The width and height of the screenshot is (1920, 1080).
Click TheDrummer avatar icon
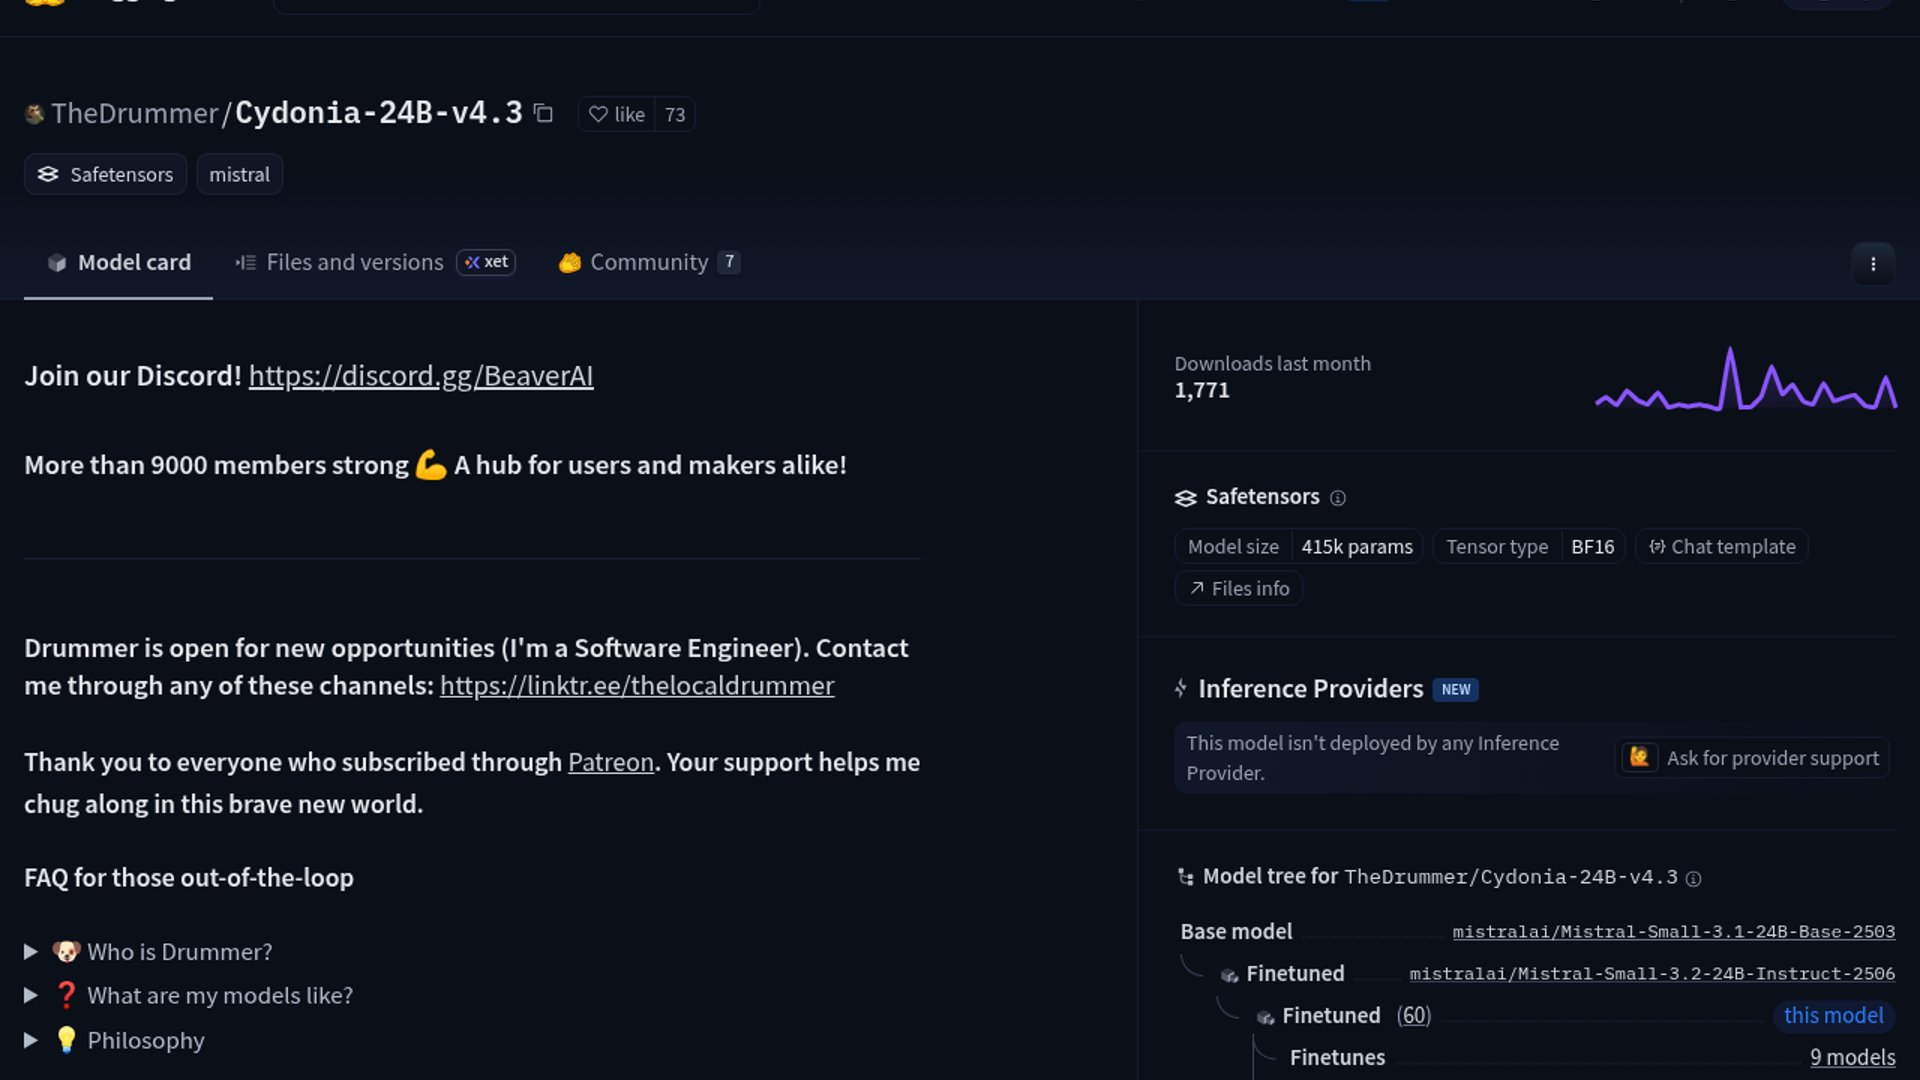point(35,114)
